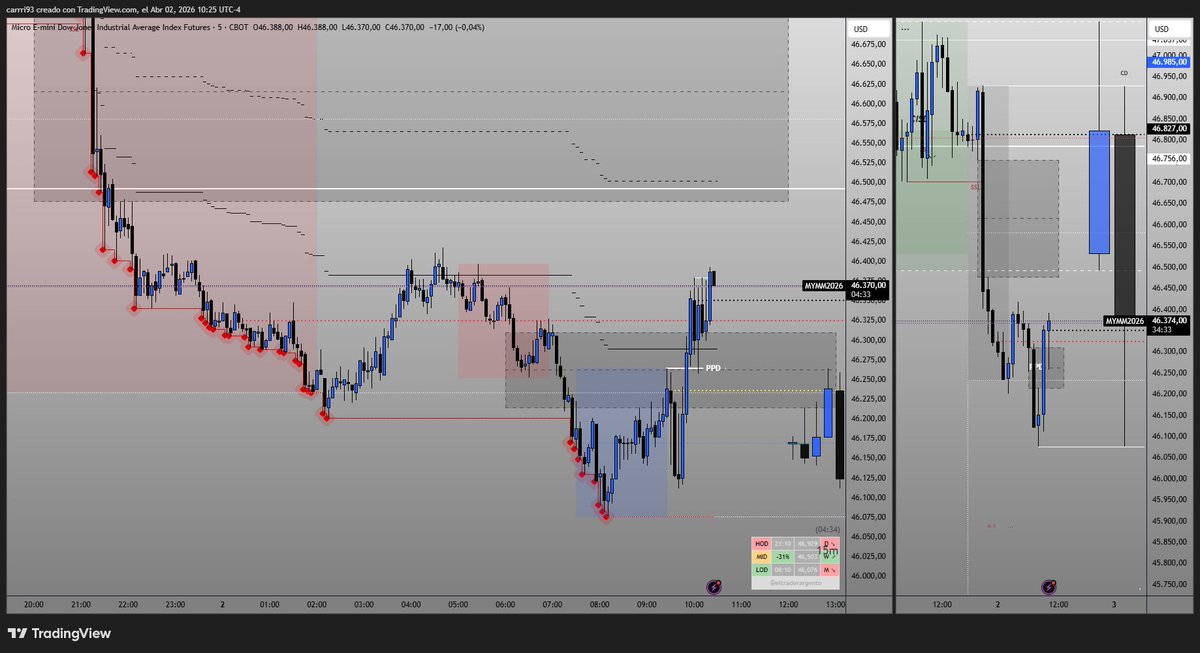Click the M monthly trend cell

click(828, 569)
